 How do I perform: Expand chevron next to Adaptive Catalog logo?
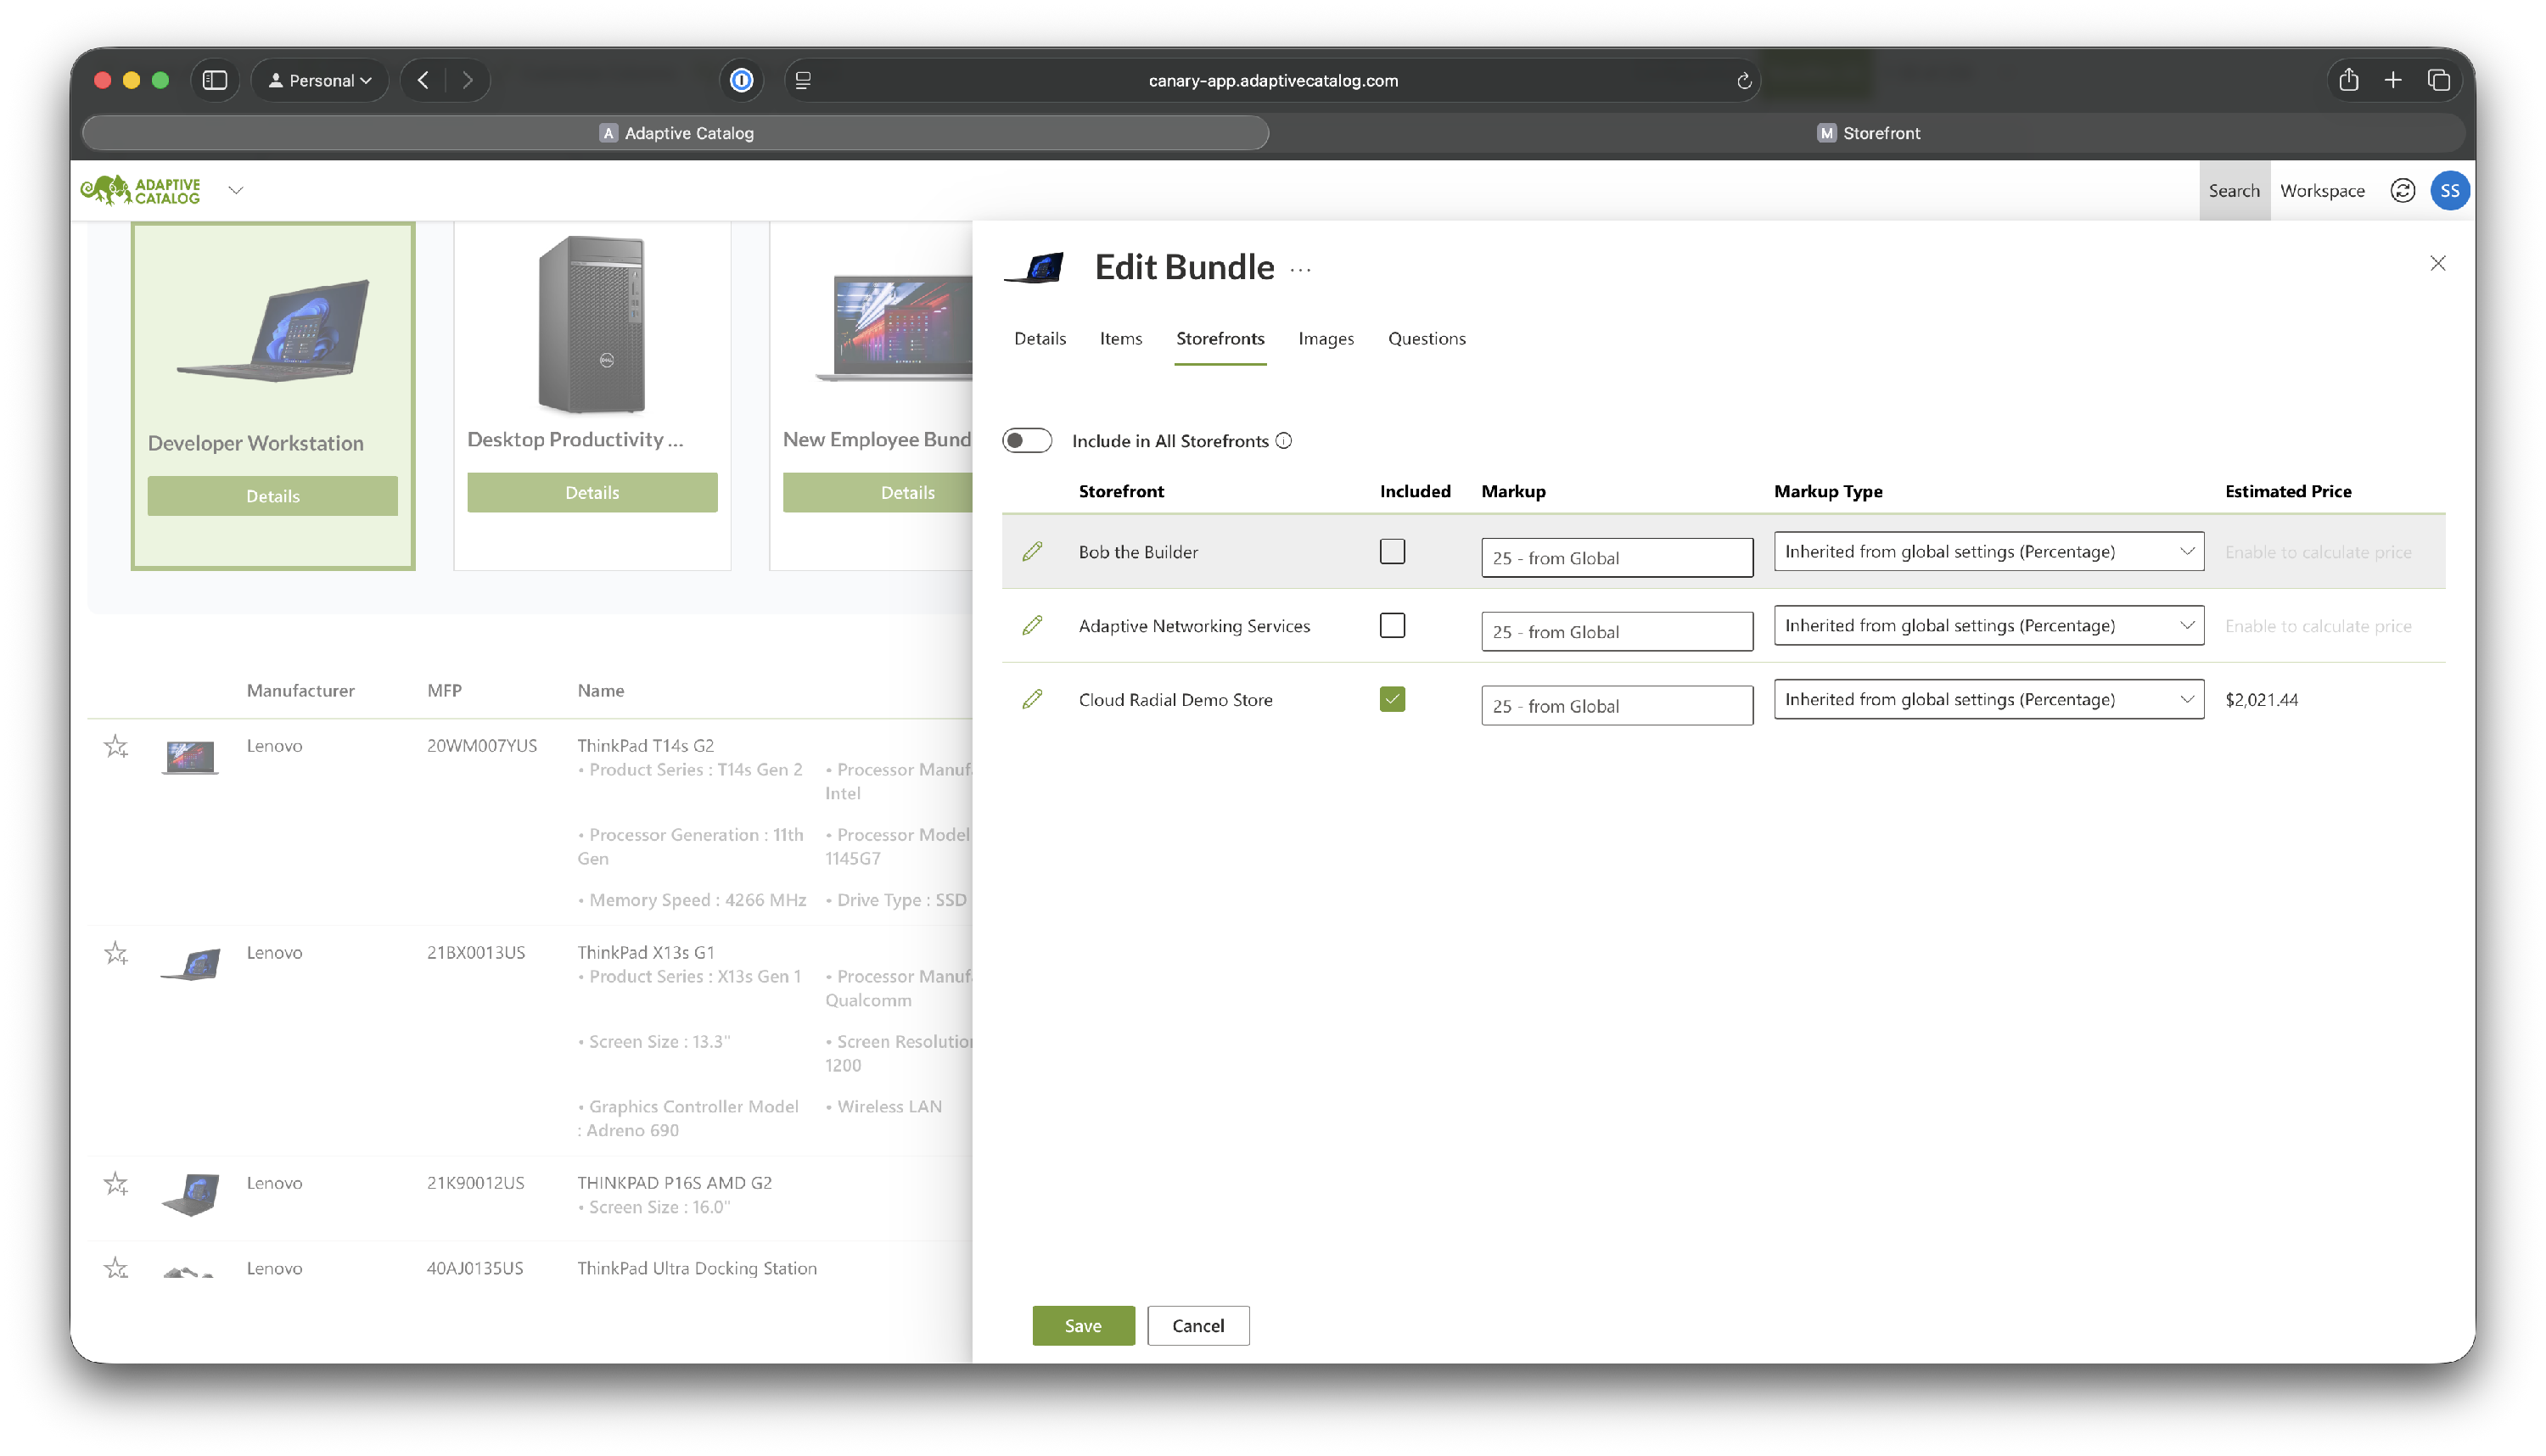(x=236, y=190)
